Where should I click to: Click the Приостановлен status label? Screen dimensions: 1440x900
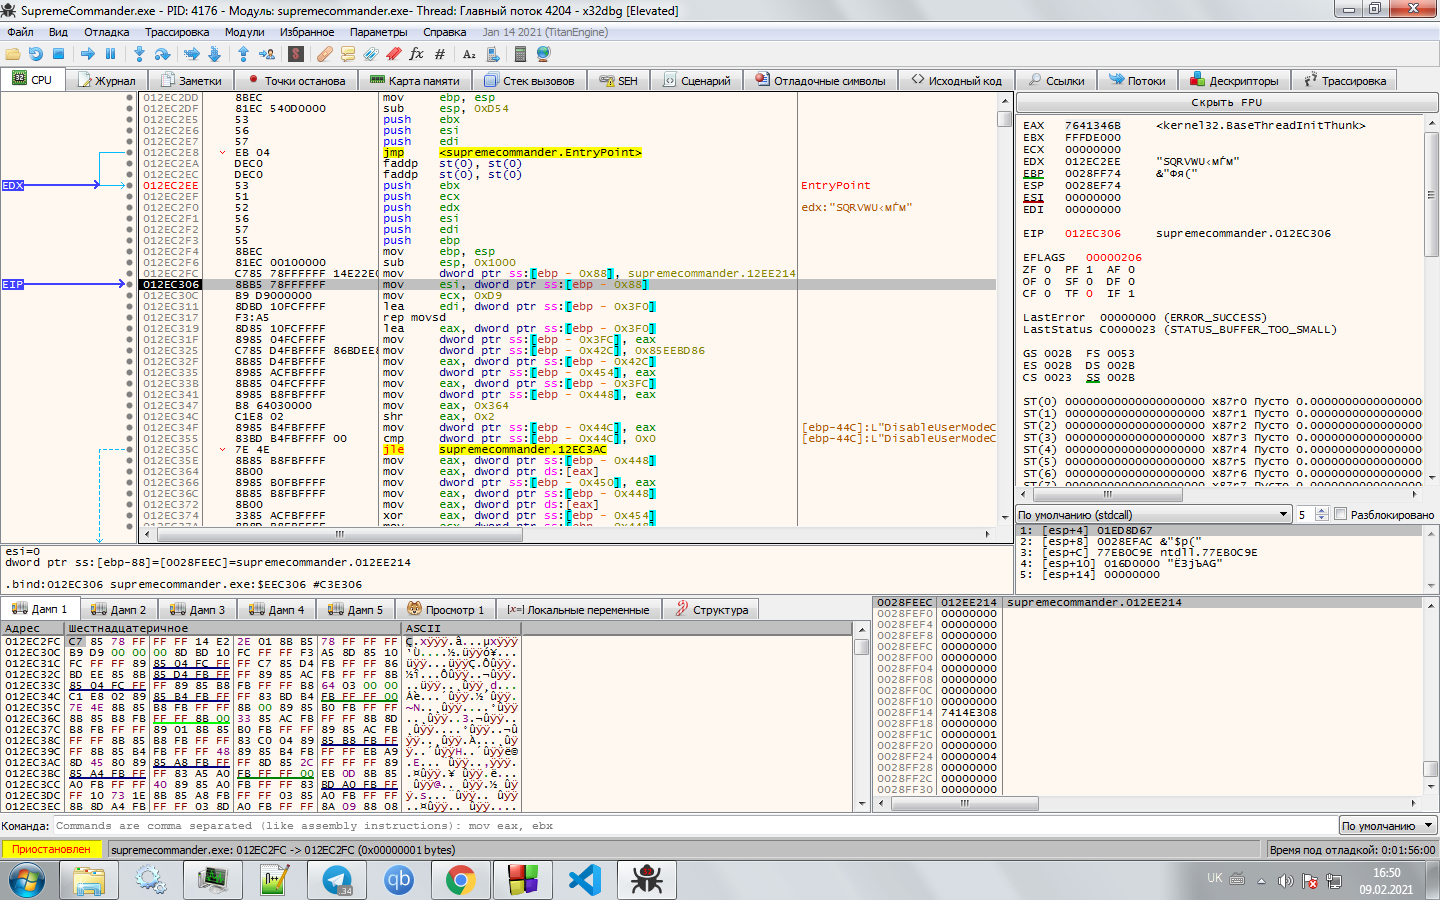pyautogui.click(x=52, y=849)
